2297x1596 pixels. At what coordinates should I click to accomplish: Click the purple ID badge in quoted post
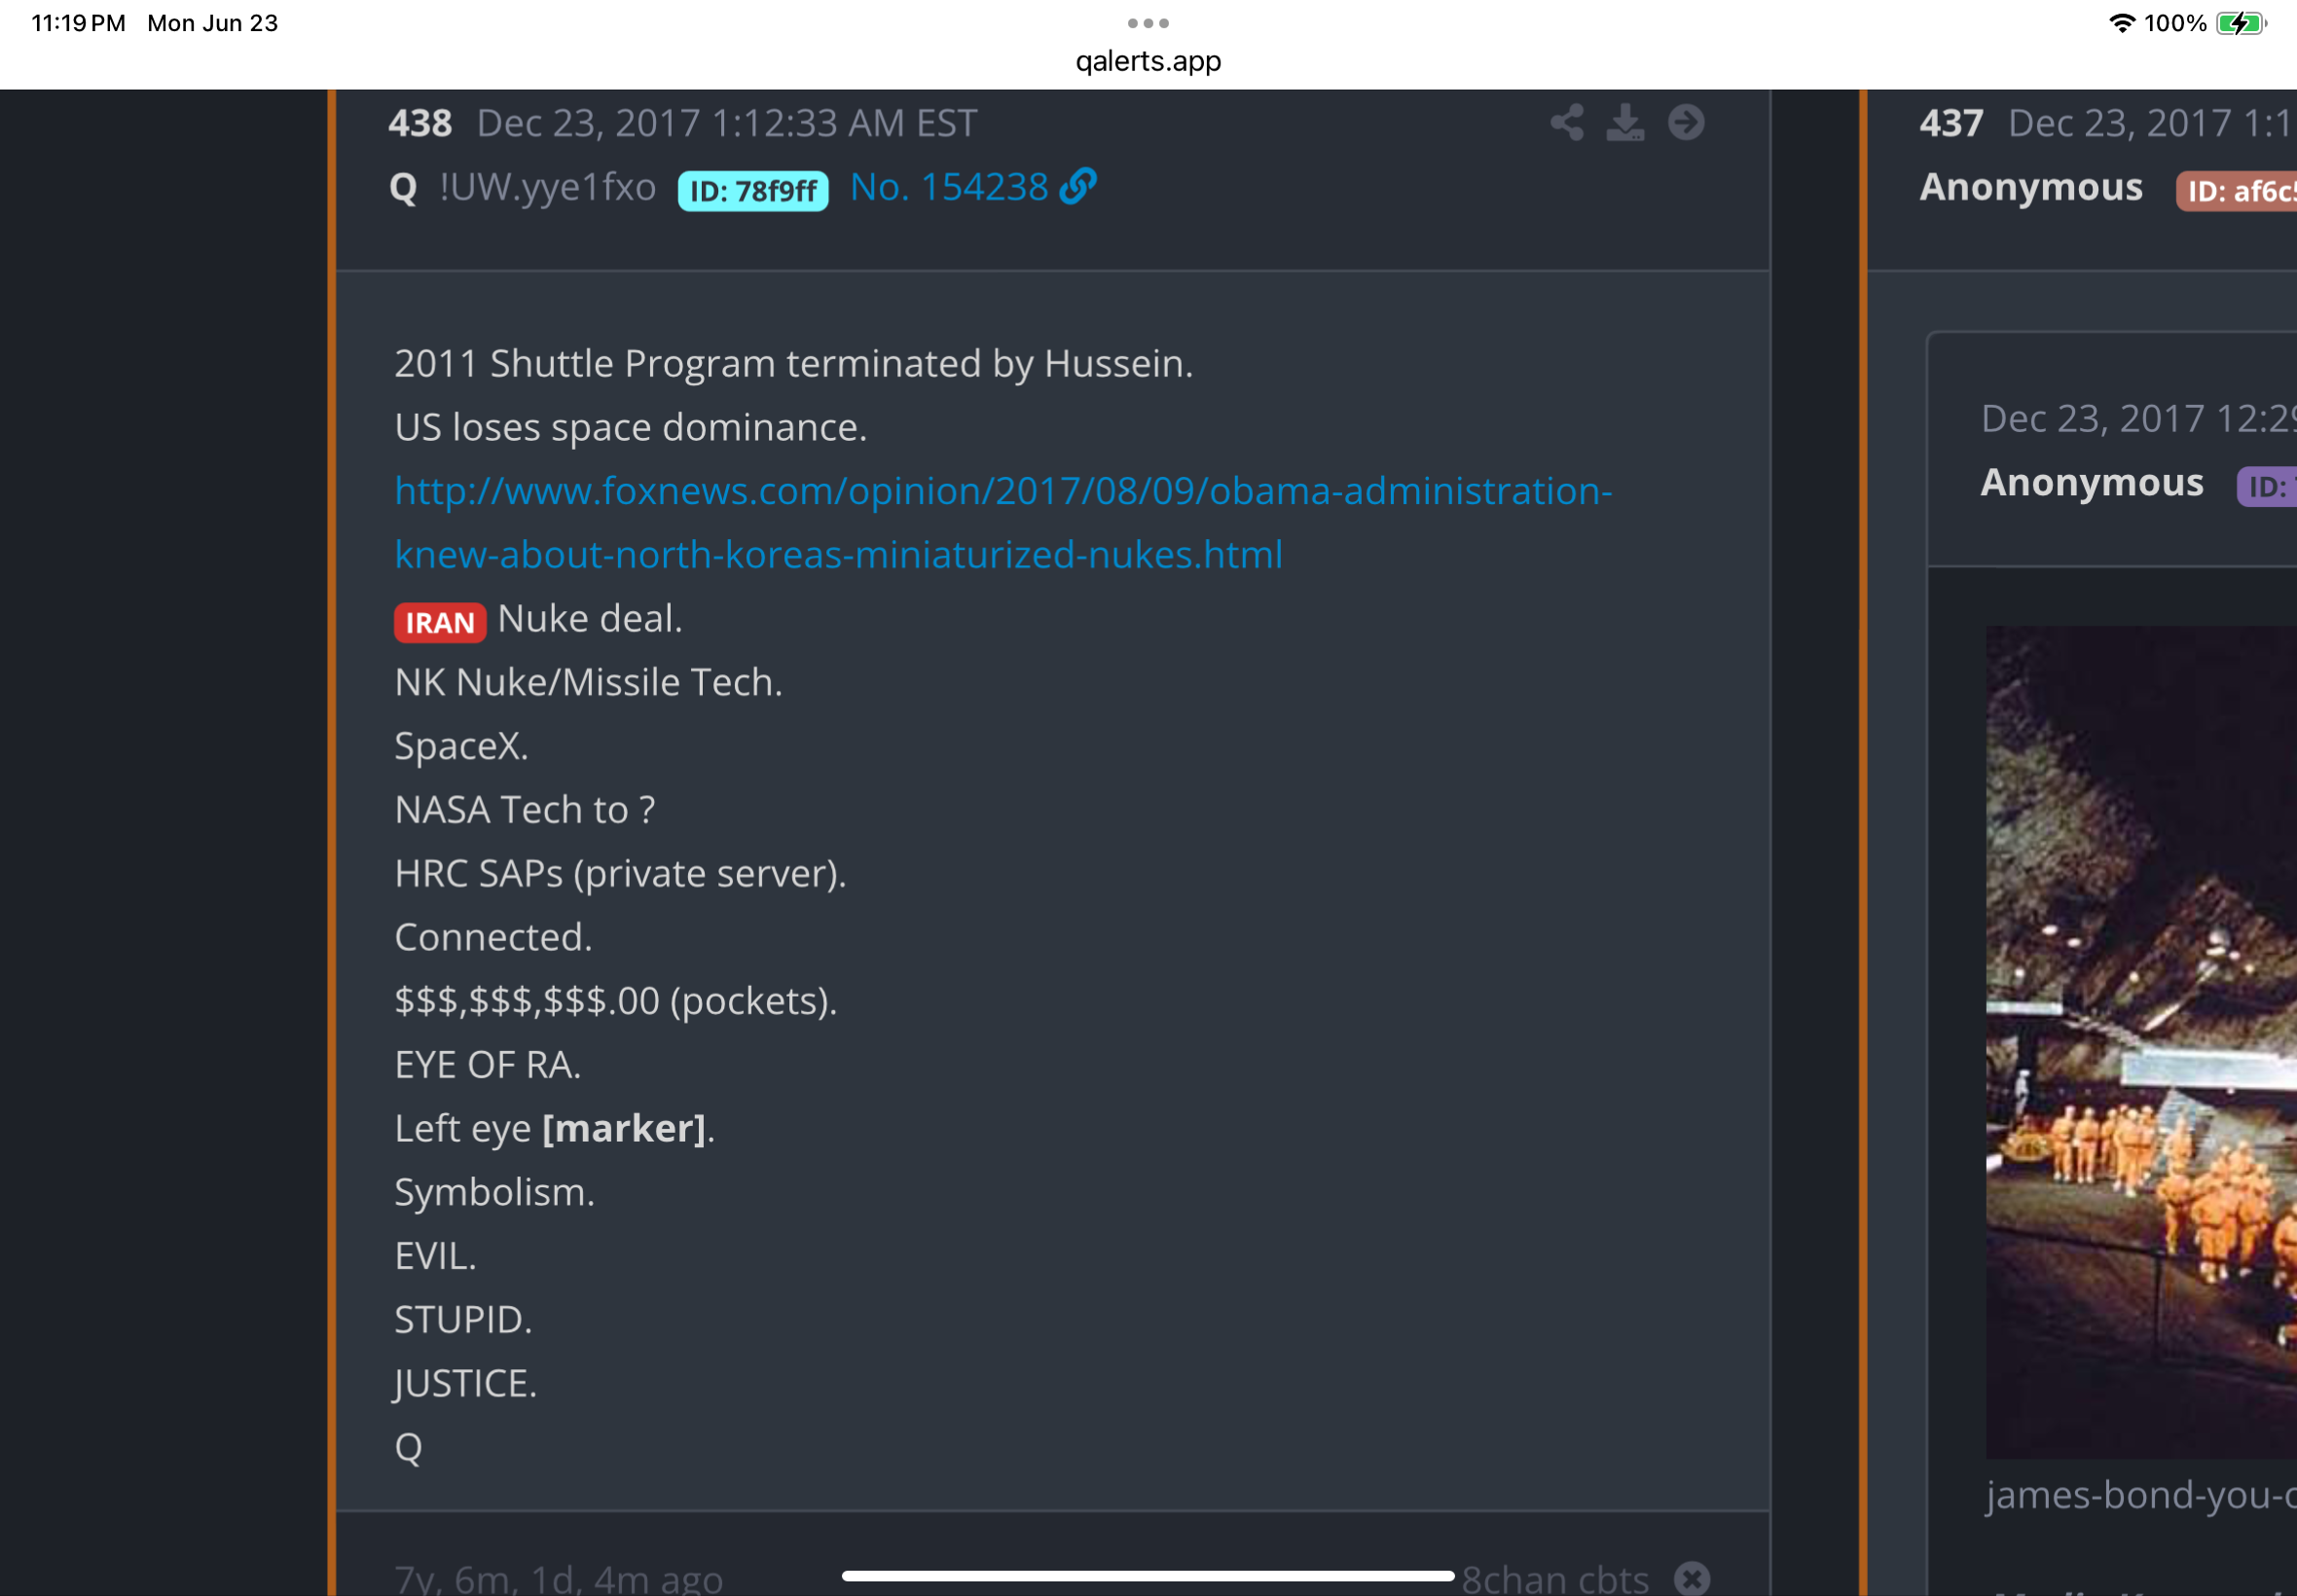tap(2267, 486)
